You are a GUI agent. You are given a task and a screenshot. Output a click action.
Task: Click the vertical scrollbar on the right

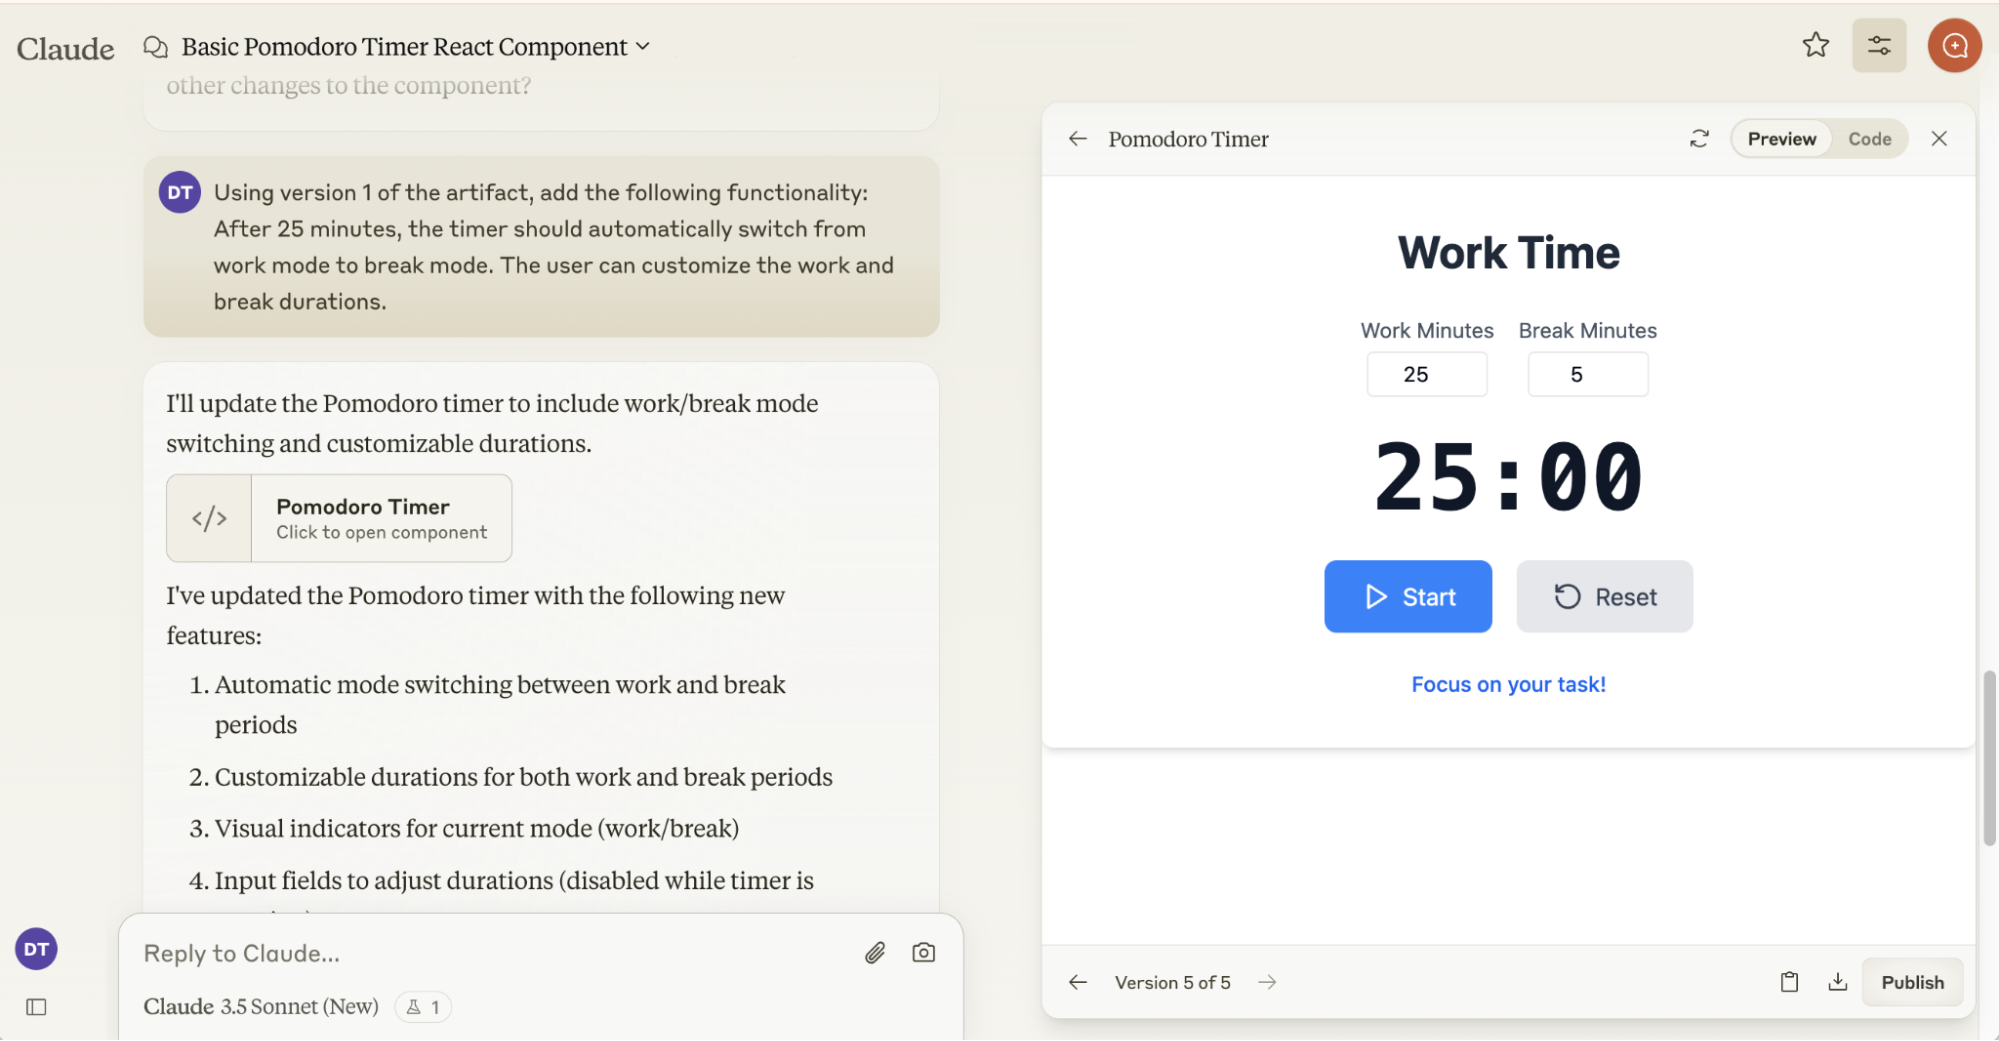tap(1989, 758)
